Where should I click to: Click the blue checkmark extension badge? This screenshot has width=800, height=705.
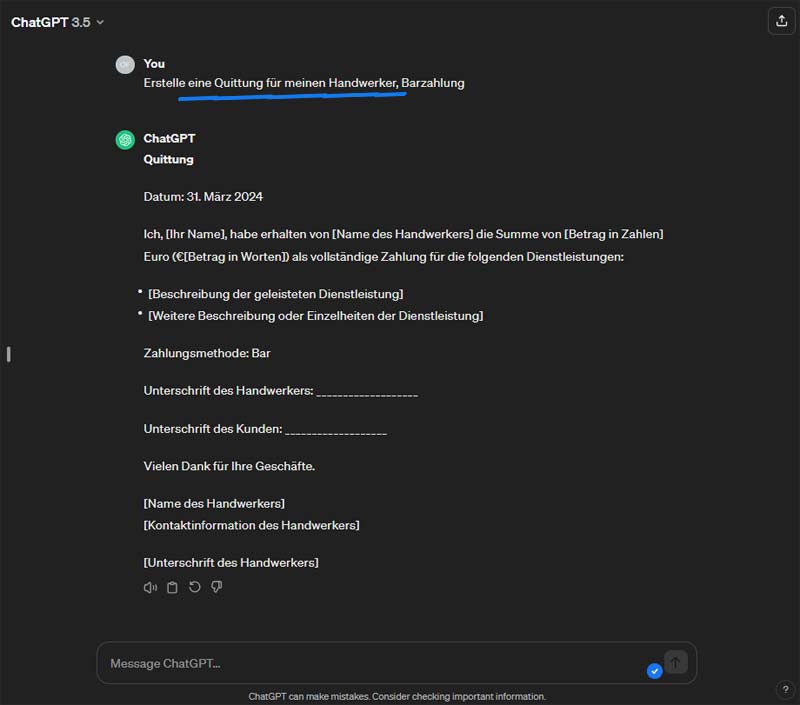pos(655,671)
